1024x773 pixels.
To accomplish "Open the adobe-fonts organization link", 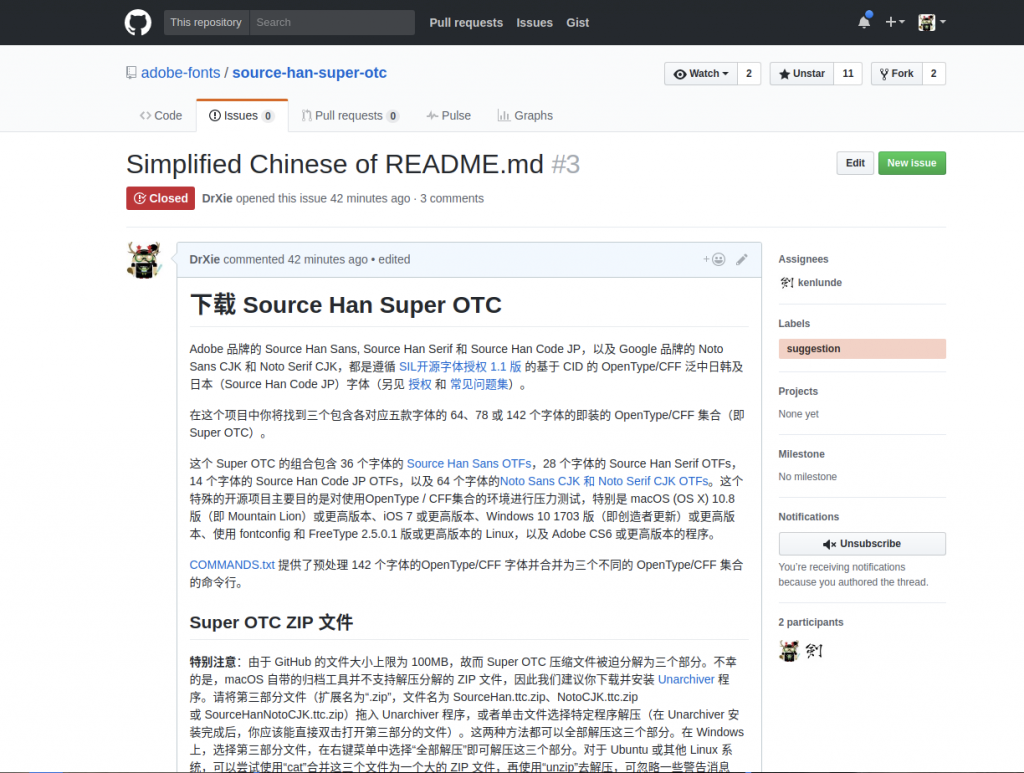I will (x=180, y=72).
